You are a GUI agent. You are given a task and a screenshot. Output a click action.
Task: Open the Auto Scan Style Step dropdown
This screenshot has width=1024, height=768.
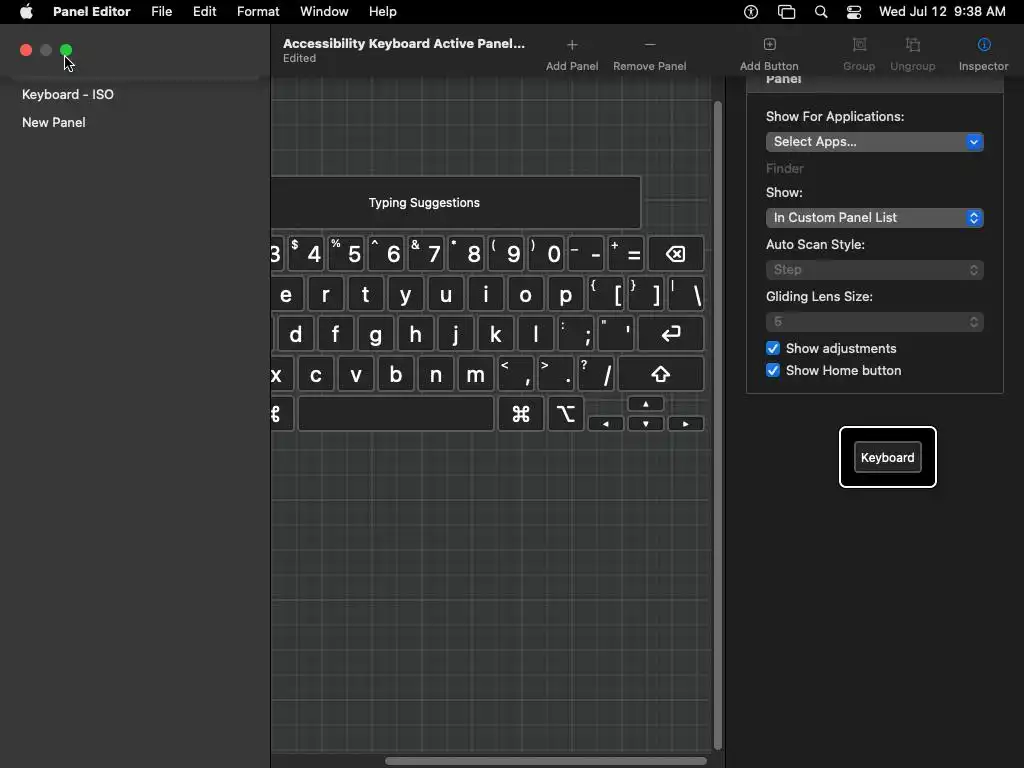click(x=874, y=270)
